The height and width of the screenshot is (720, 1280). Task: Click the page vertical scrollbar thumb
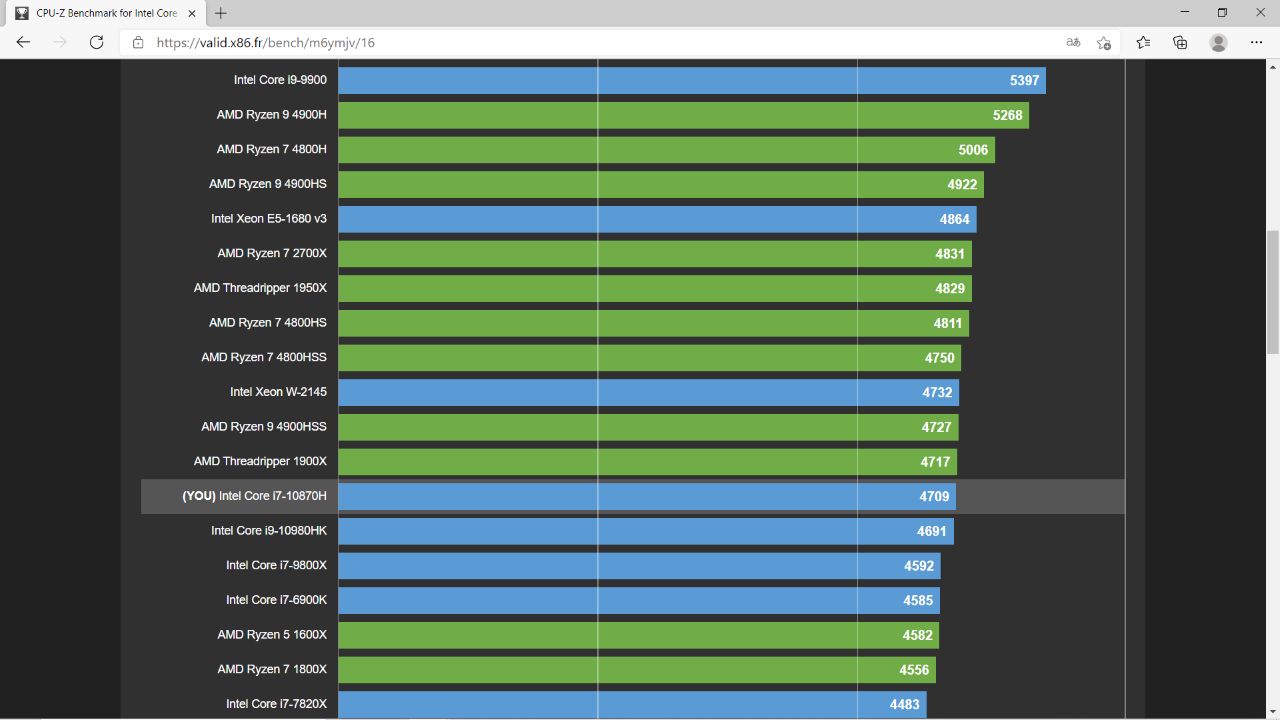click(1272, 291)
